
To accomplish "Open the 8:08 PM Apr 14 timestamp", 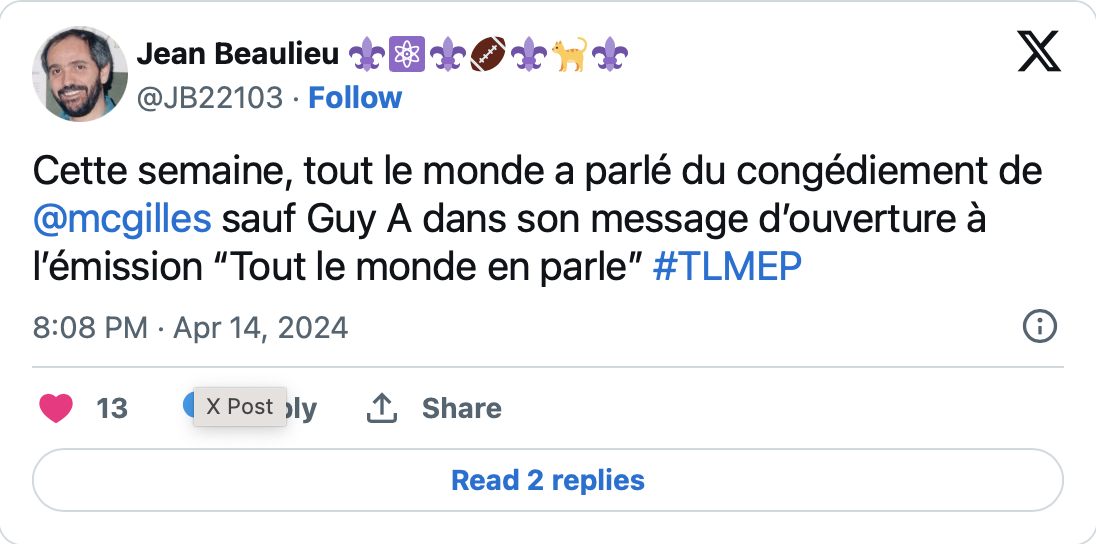I will coord(190,327).
